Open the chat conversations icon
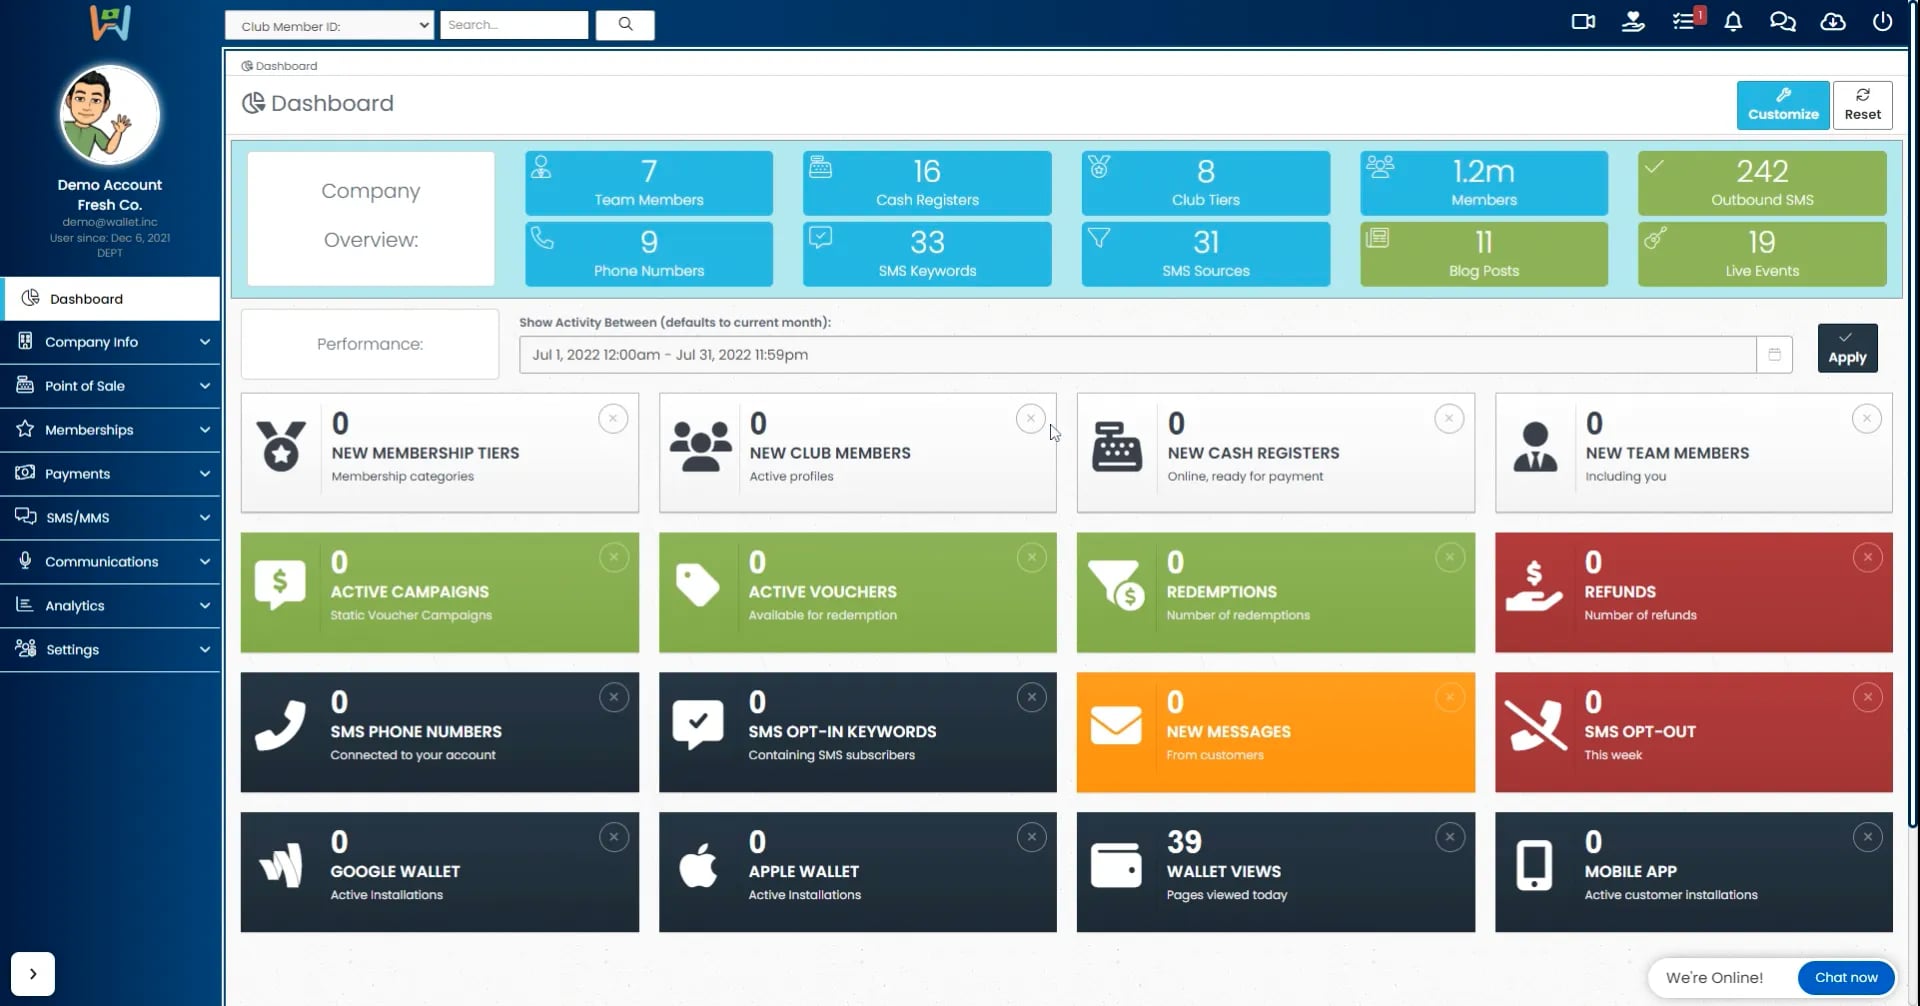The width and height of the screenshot is (1920, 1006). coord(1783,21)
